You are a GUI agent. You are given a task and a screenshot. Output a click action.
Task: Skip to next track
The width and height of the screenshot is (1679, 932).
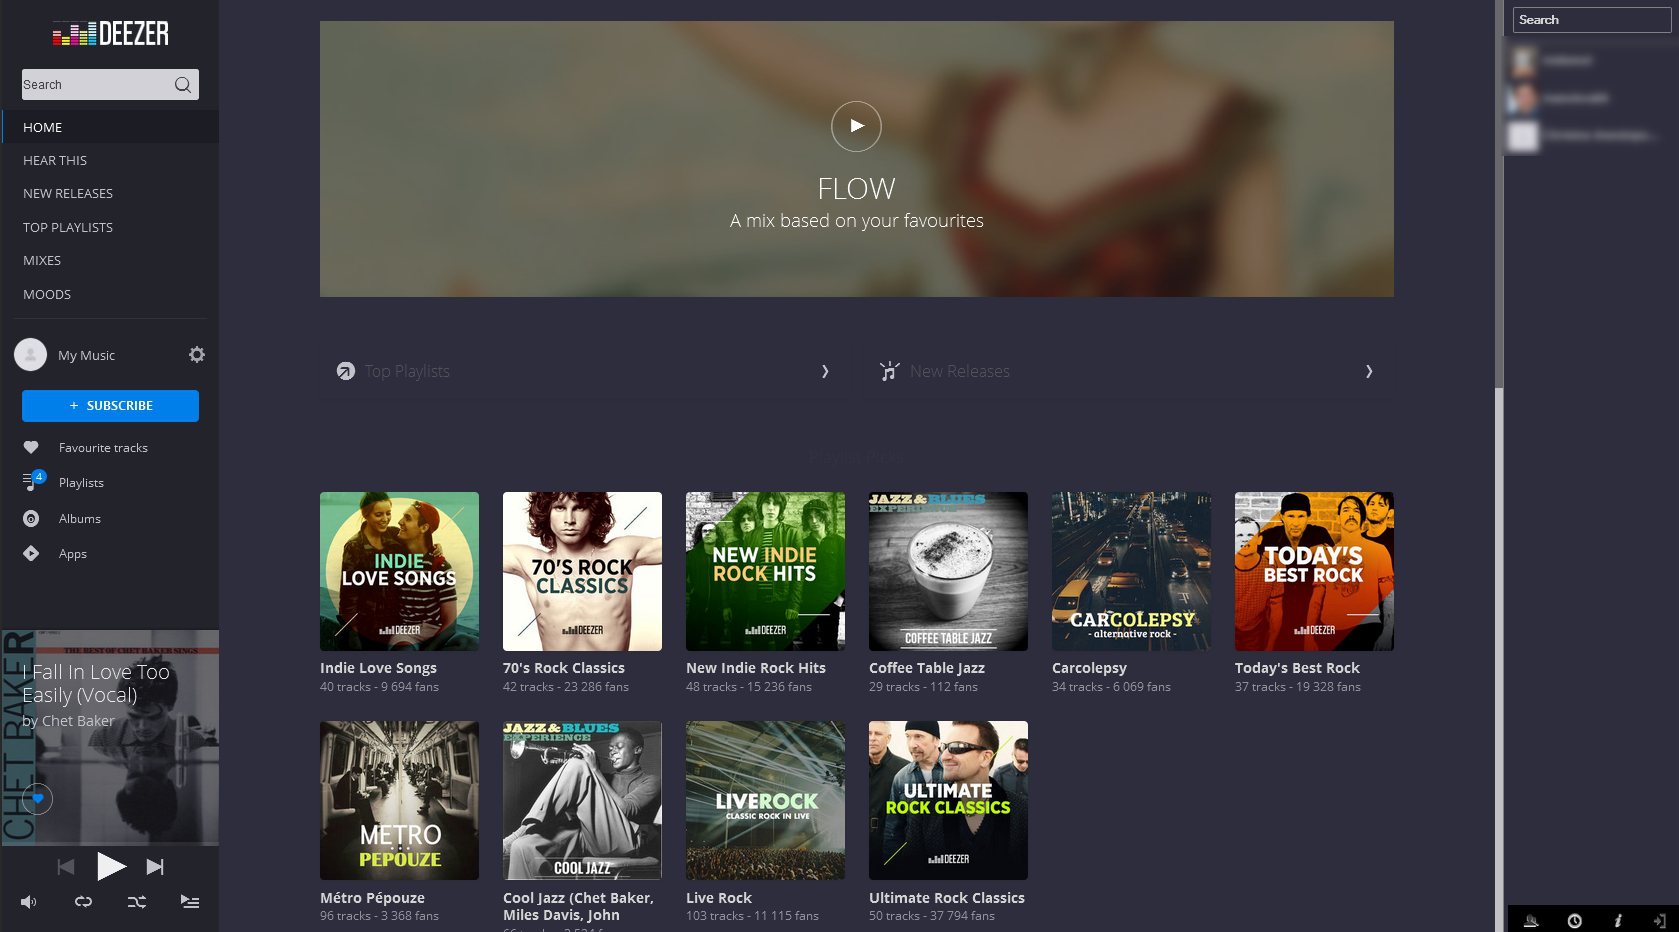155,867
